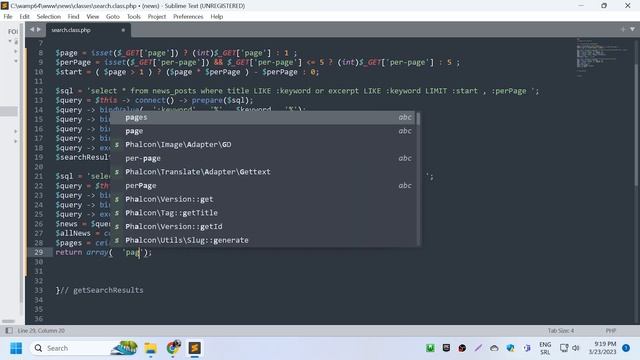Open the Help menu
The width and height of the screenshot is (640, 360).
click(217, 17)
